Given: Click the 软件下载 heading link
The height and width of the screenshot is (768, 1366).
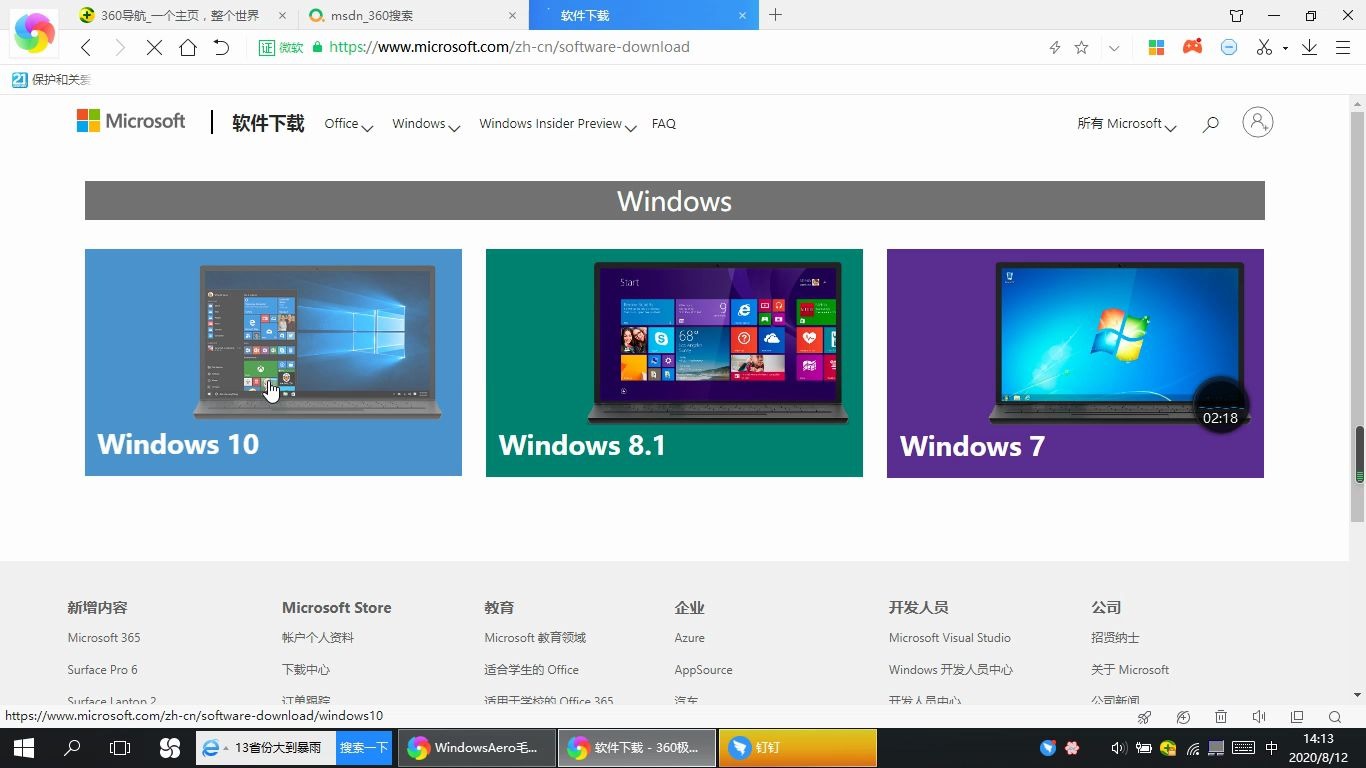Looking at the screenshot, I should [x=268, y=123].
